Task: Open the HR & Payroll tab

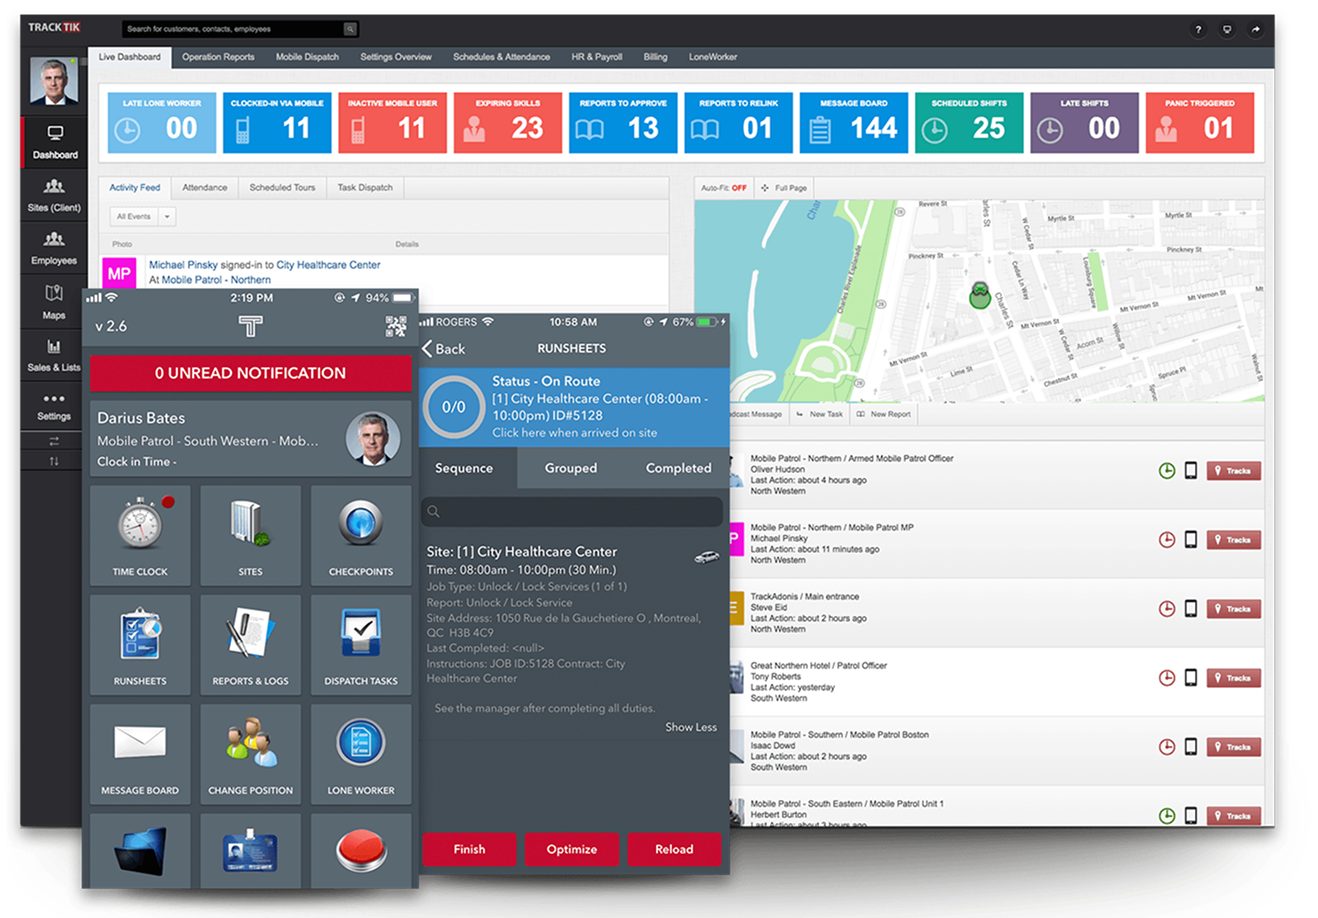Action: click(597, 57)
